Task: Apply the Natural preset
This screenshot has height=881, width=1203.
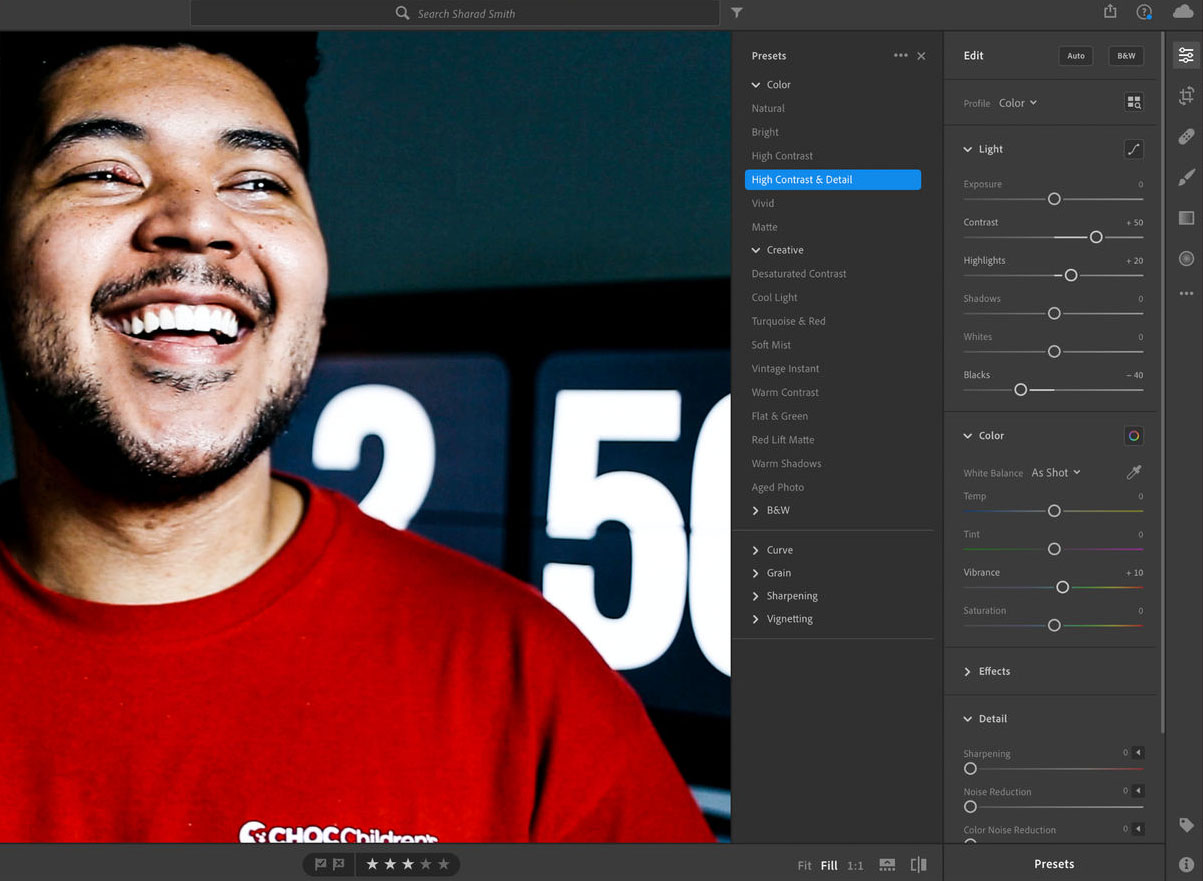Action: click(768, 108)
